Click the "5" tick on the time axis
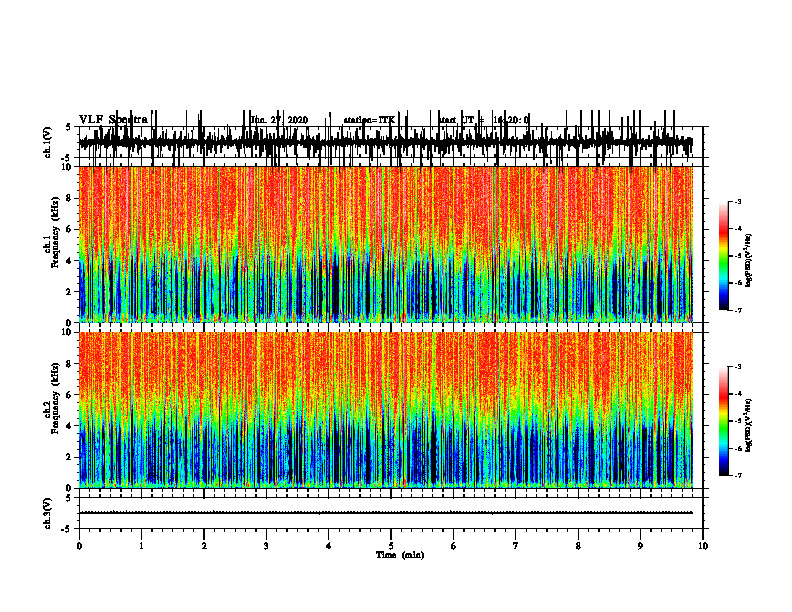The width and height of the screenshot is (792, 612). (x=391, y=546)
